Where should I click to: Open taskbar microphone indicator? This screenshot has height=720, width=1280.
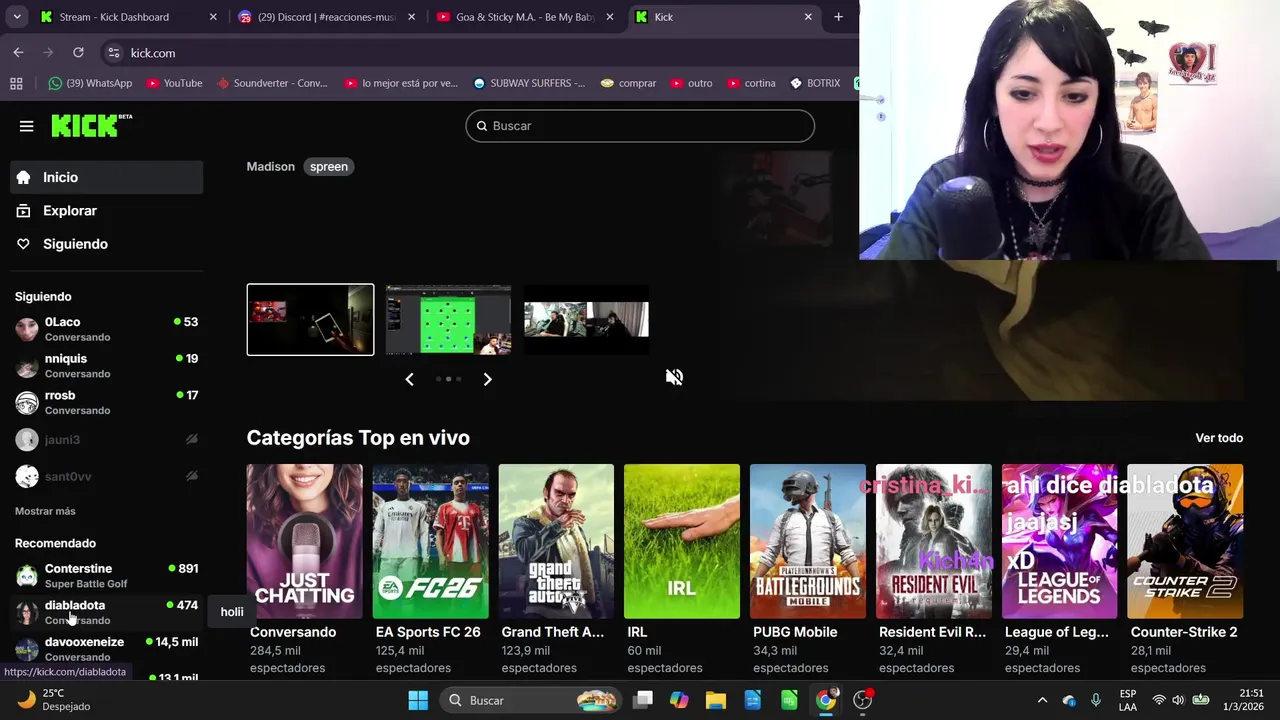1096,700
